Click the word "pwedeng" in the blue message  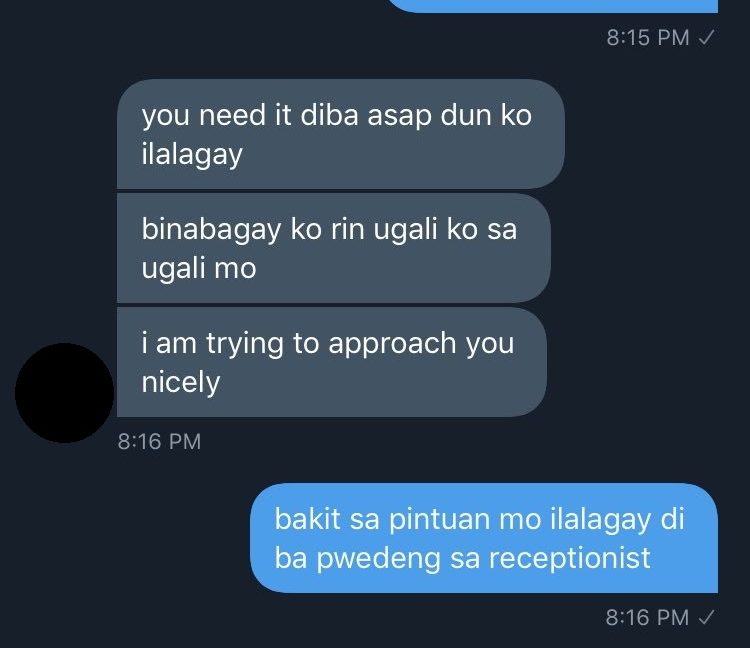click(x=378, y=560)
